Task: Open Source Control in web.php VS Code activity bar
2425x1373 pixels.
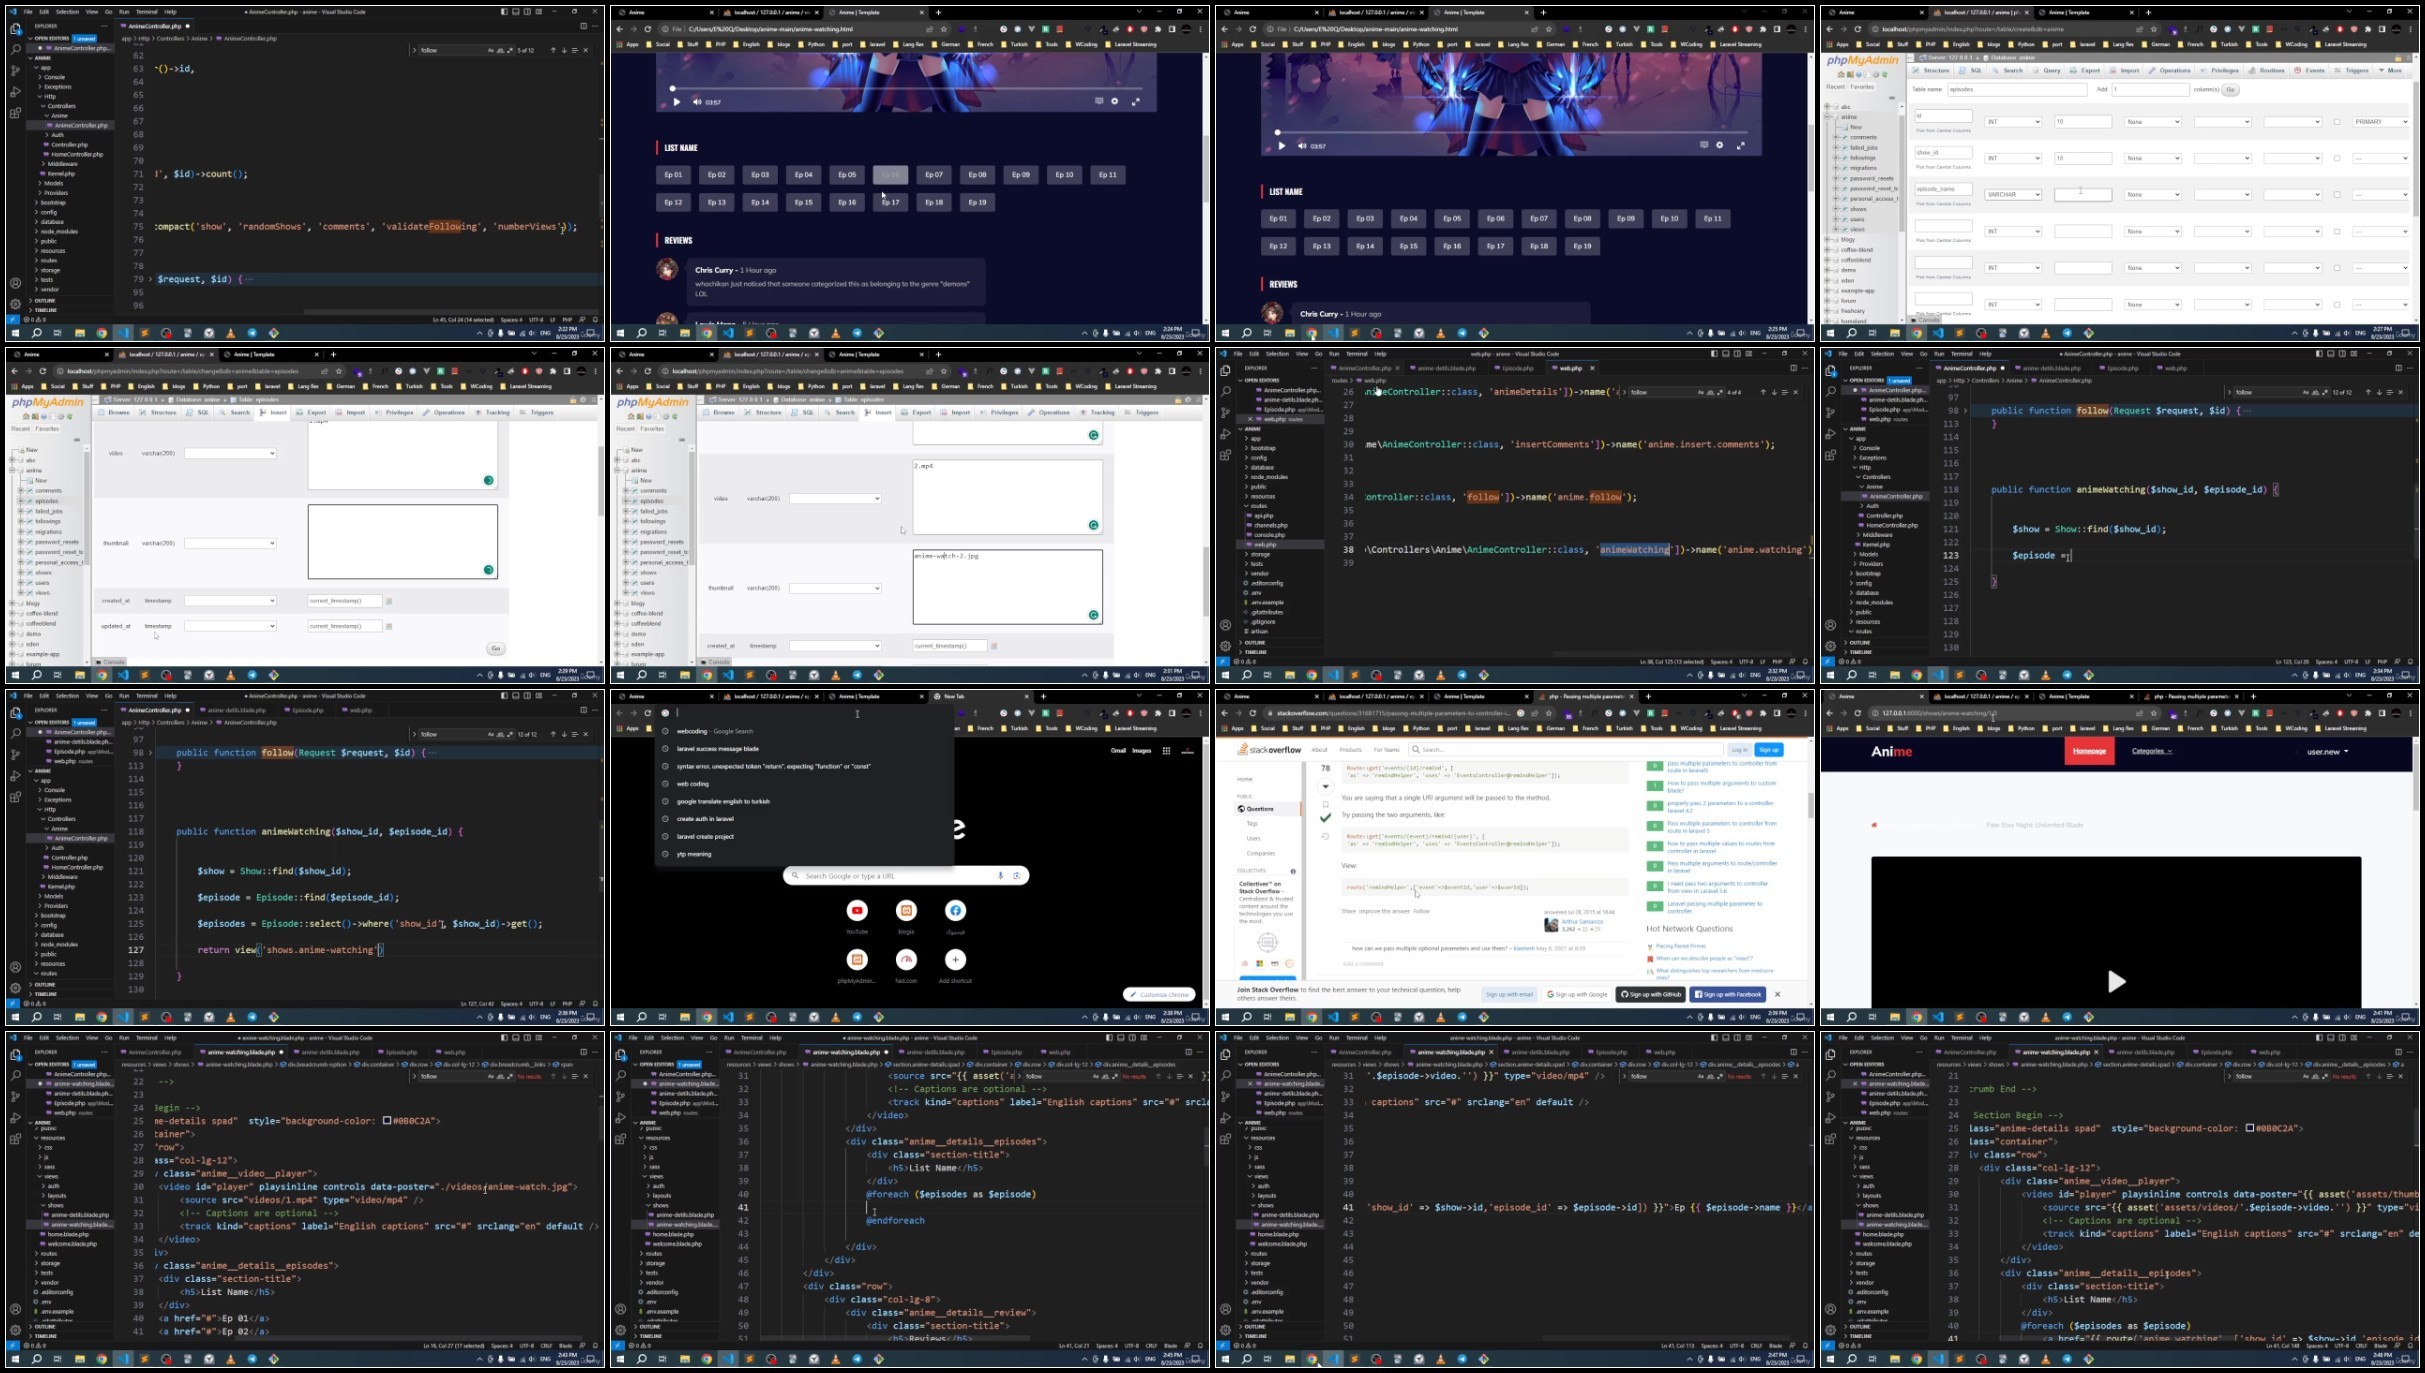Action: point(1225,412)
